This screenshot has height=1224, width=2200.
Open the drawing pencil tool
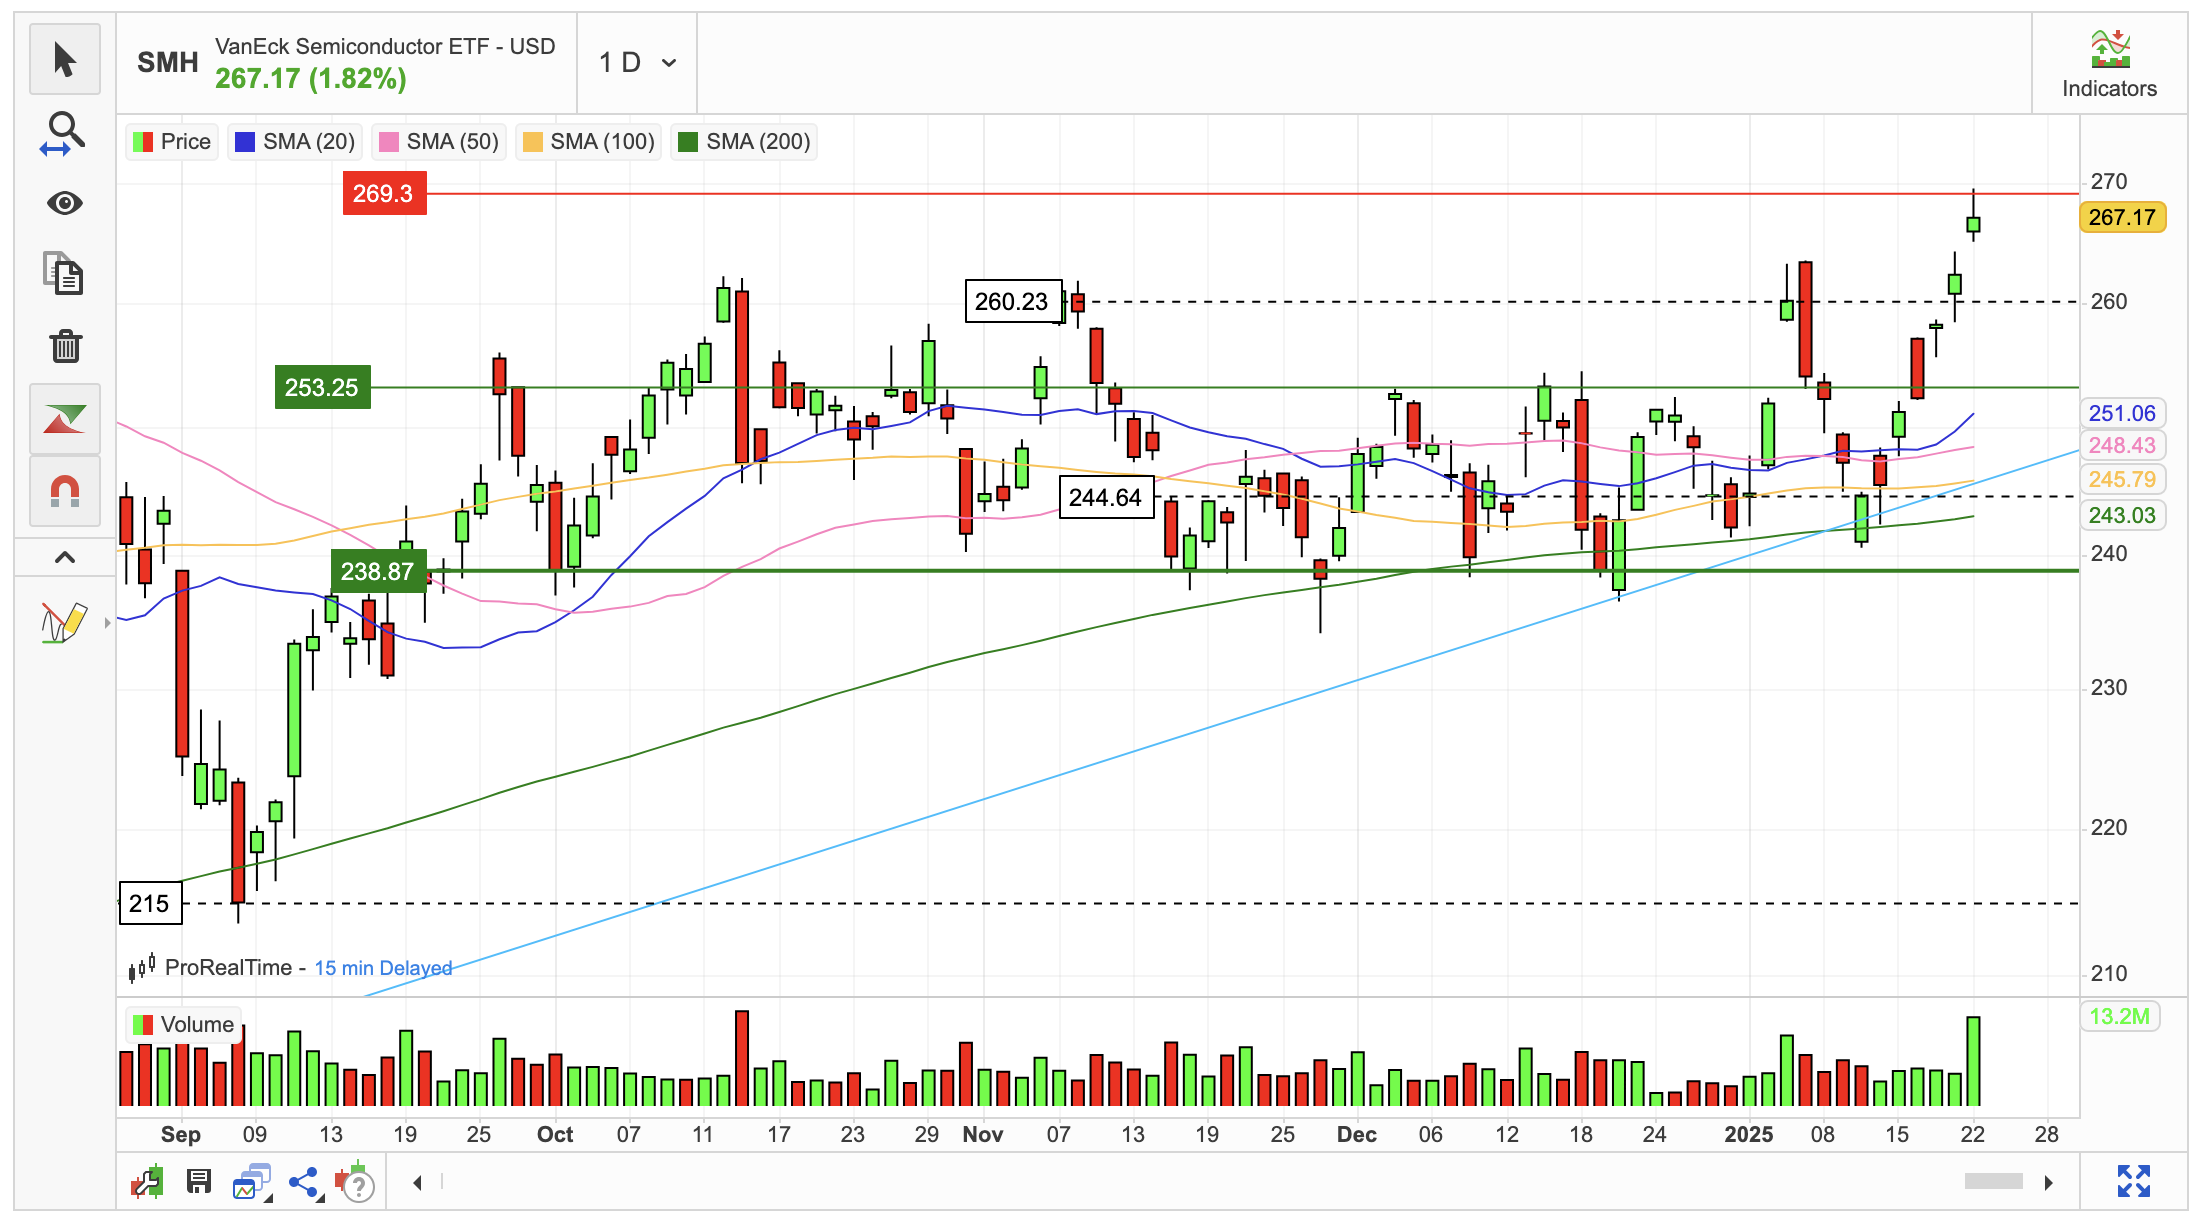point(62,622)
